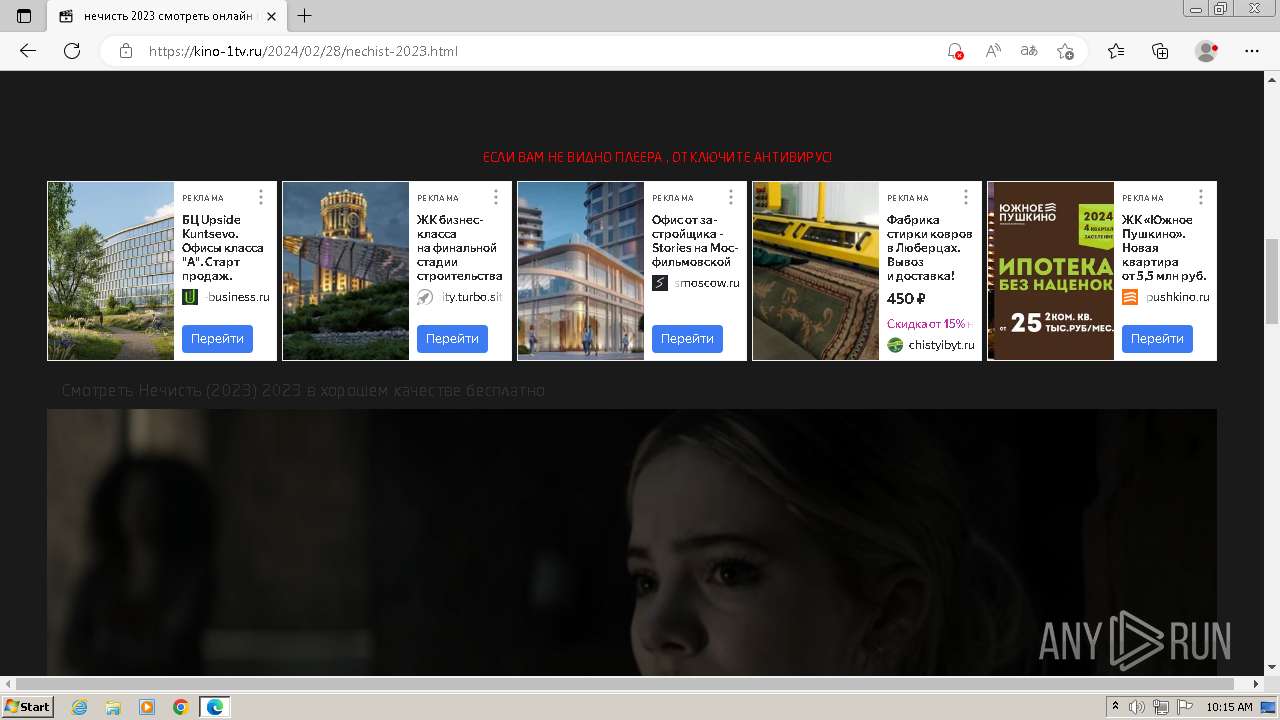Viewport: 1280px width, 720px height.
Task: Open a new browser tab
Action: point(305,16)
